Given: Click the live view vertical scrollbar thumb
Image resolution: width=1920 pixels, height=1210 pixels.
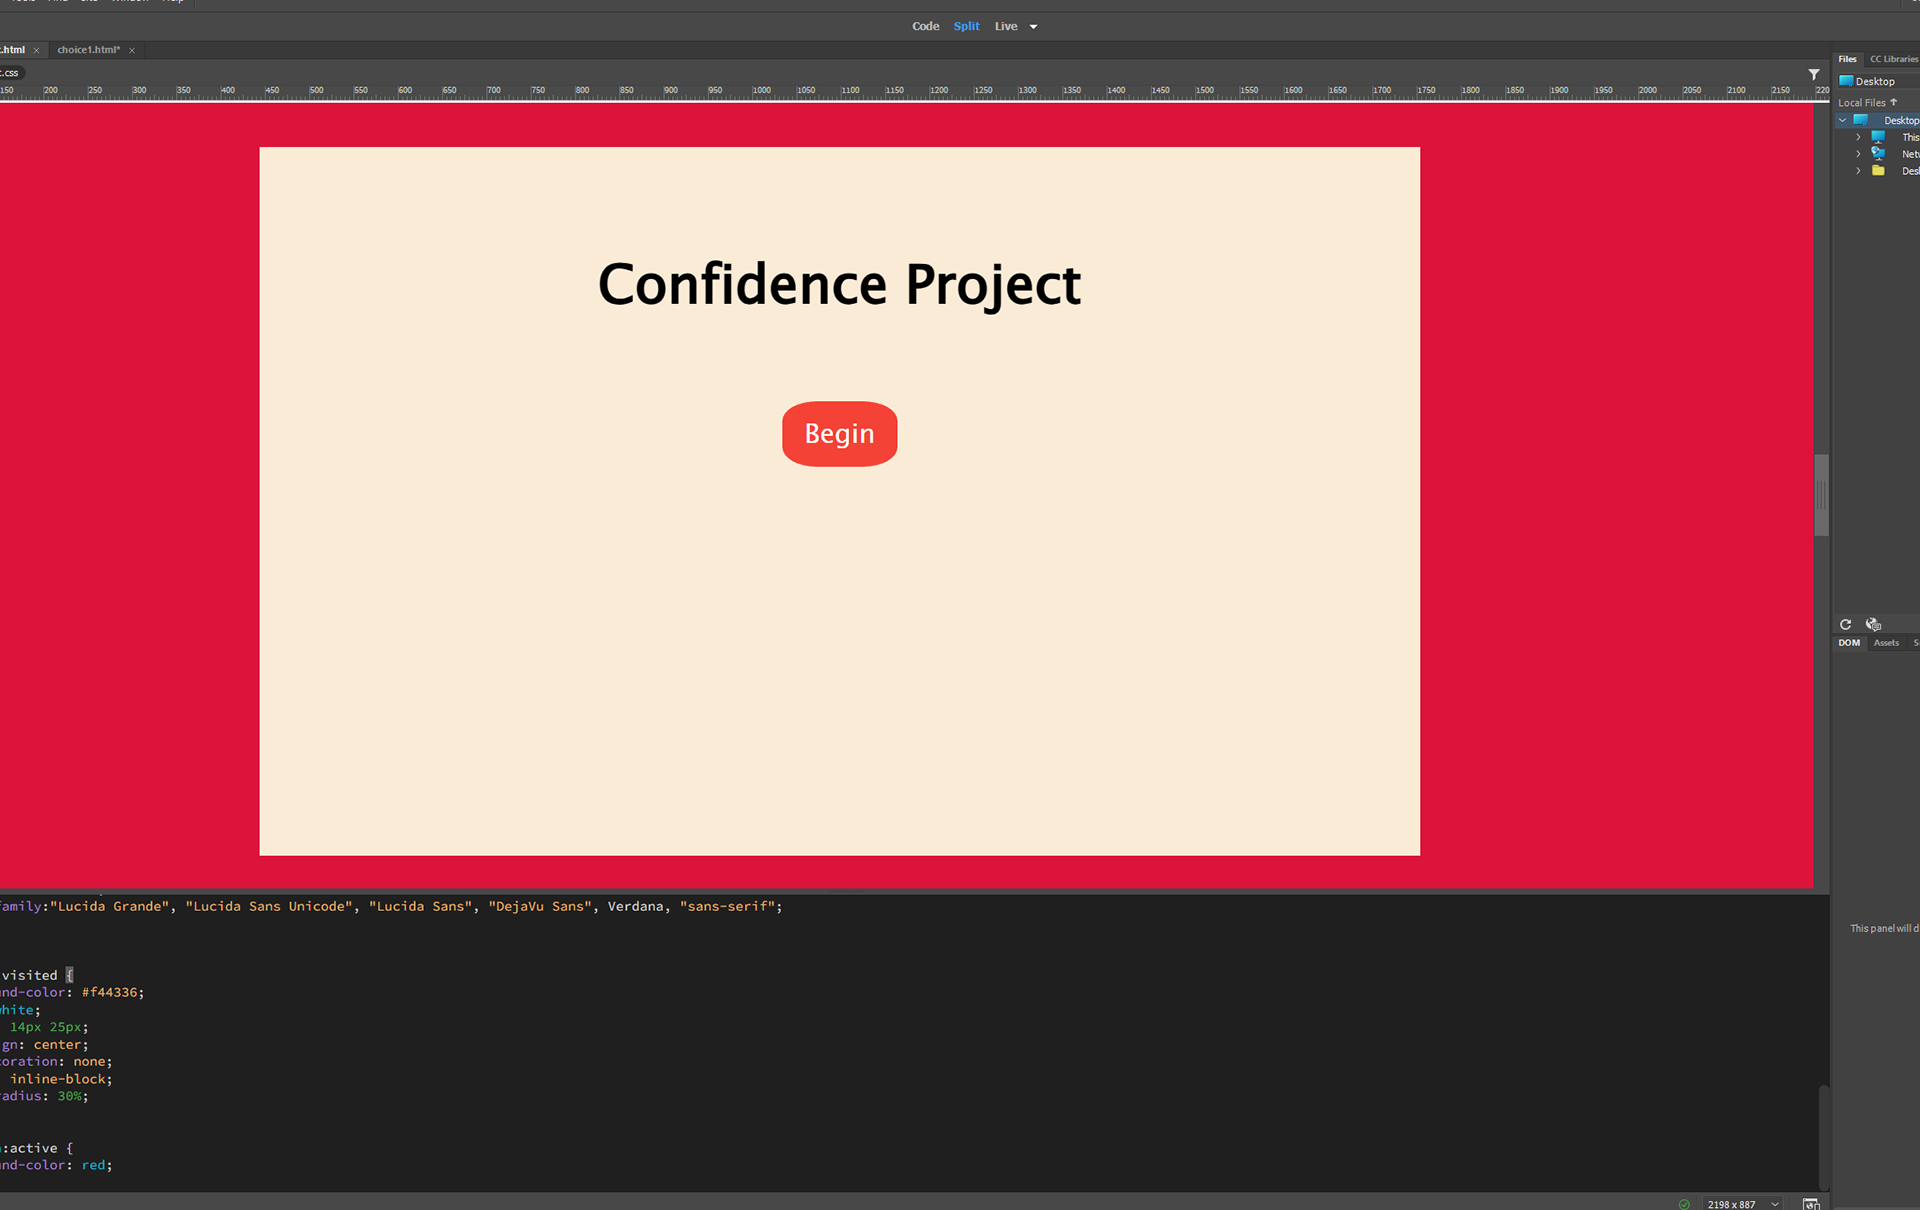Looking at the screenshot, I should pyautogui.click(x=1821, y=495).
